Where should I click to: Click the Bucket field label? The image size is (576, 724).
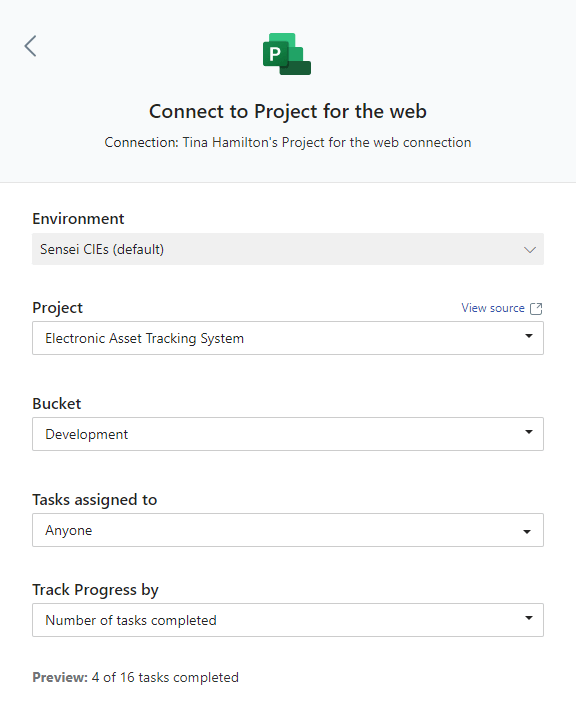tap(56, 404)
